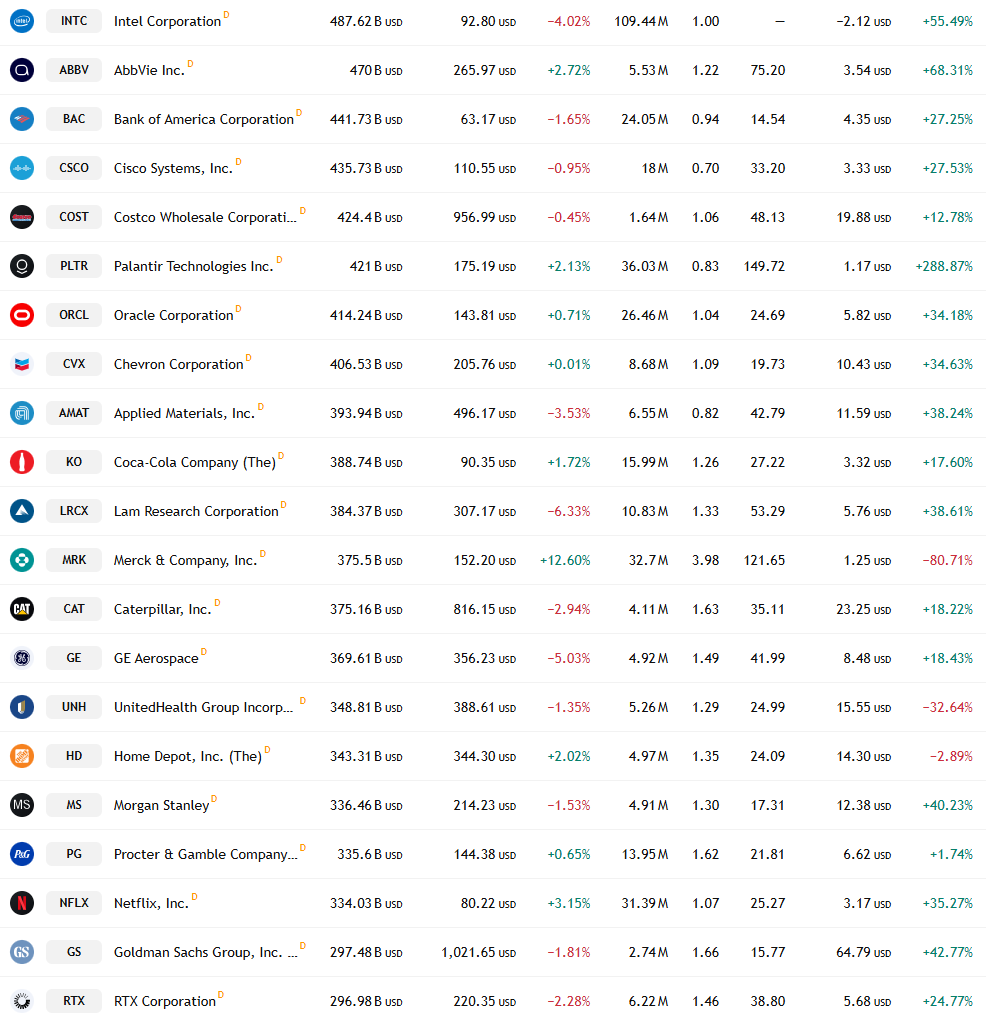Click the Goldman Sachs GS logo icon
The width and height of the screenshot is (986, 1023).
(x=22, y=952)
